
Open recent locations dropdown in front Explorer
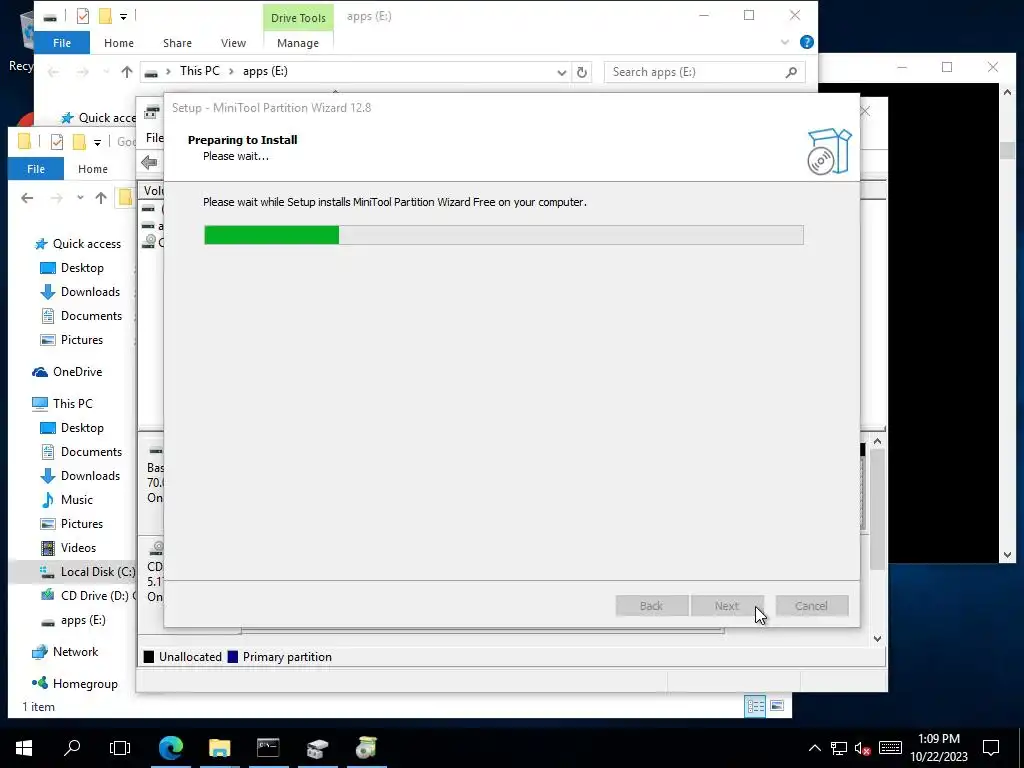[x=80, y=197]
